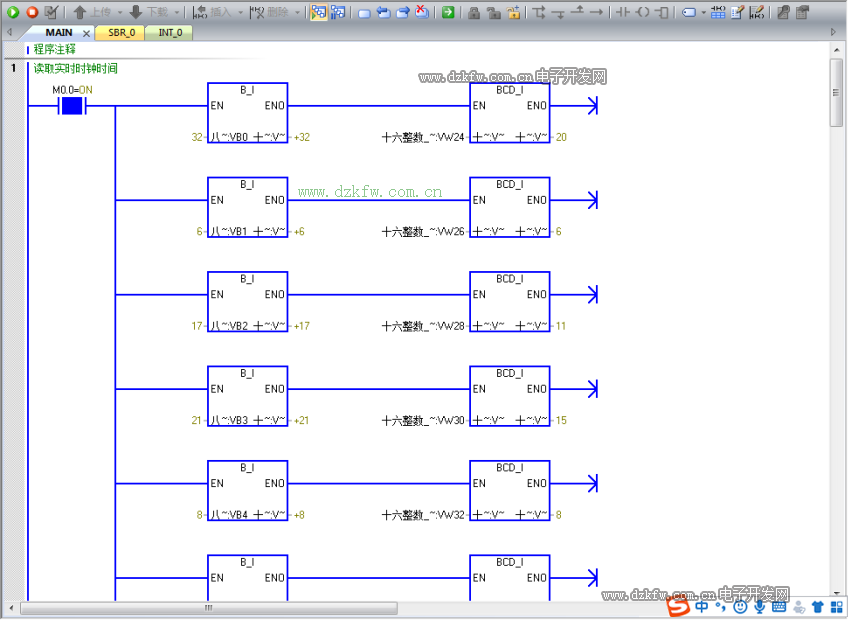Viewport: 848px width, 620px height.
Task: Click the red STOP button in toolbar
Action: coord(32,12)
